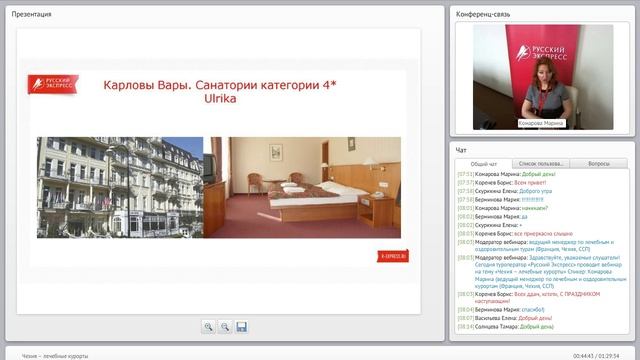Click the hotel building exterior photo

tap(120, 187)
